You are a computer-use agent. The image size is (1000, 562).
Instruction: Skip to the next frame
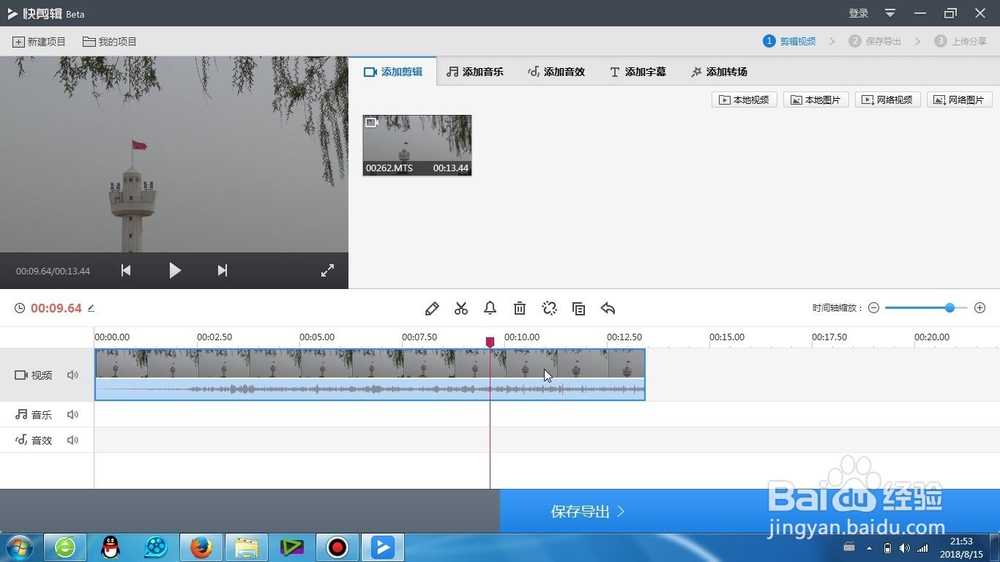click(x=222, y=270)
